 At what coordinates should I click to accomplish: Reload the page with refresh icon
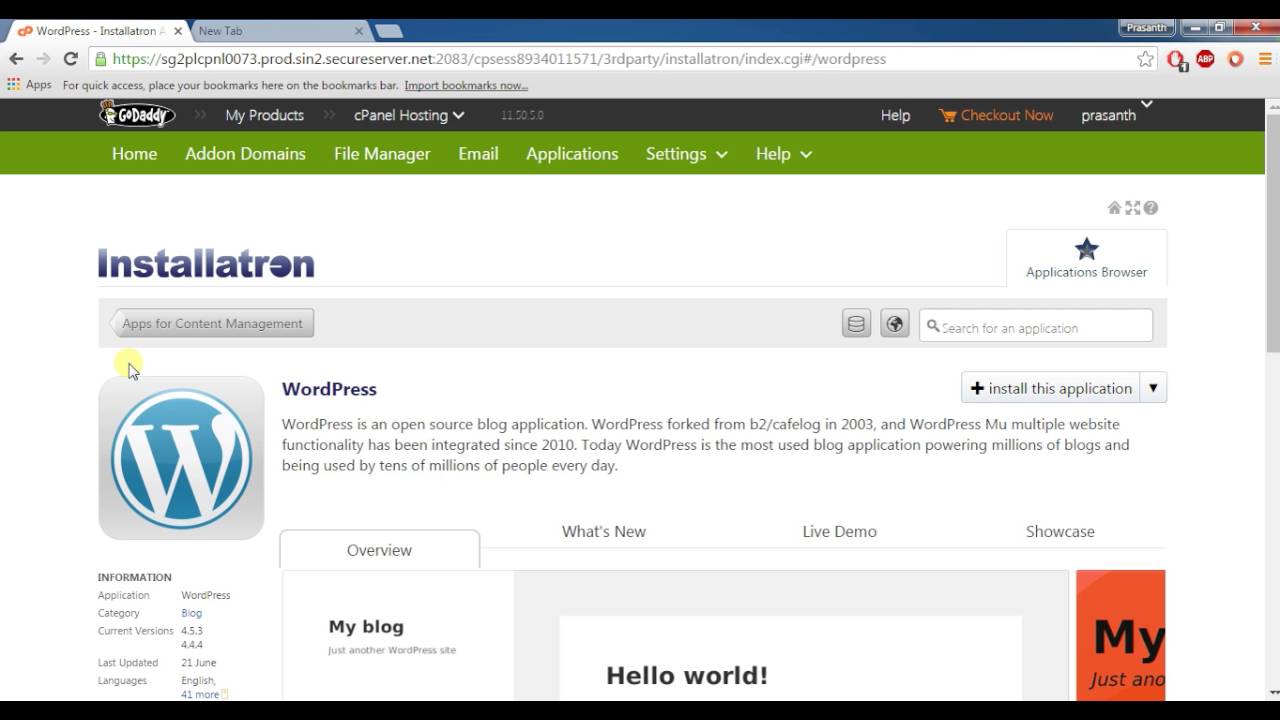click(x=70, y=59)
